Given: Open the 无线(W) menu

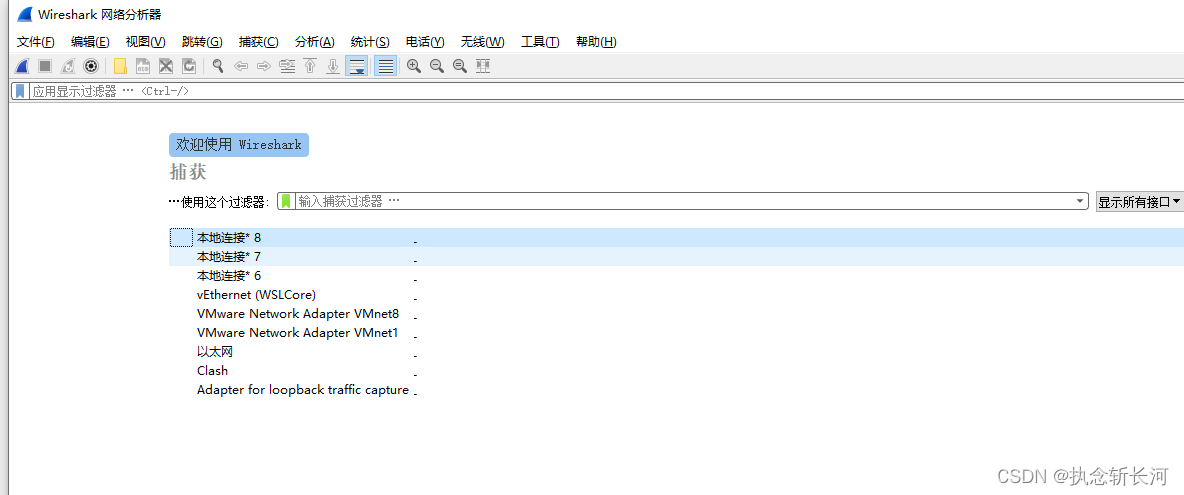Looking at the screenshot, I should pos(483,42).
